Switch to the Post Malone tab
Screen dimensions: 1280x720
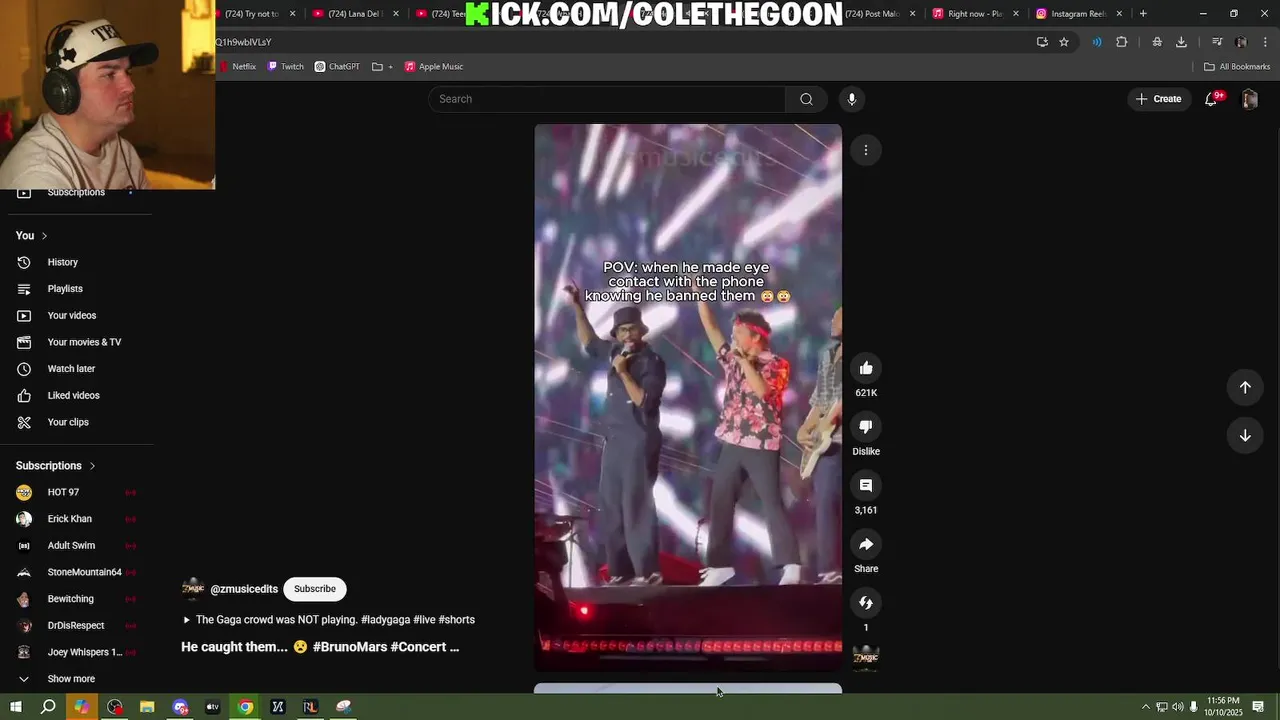click(874, 14)
